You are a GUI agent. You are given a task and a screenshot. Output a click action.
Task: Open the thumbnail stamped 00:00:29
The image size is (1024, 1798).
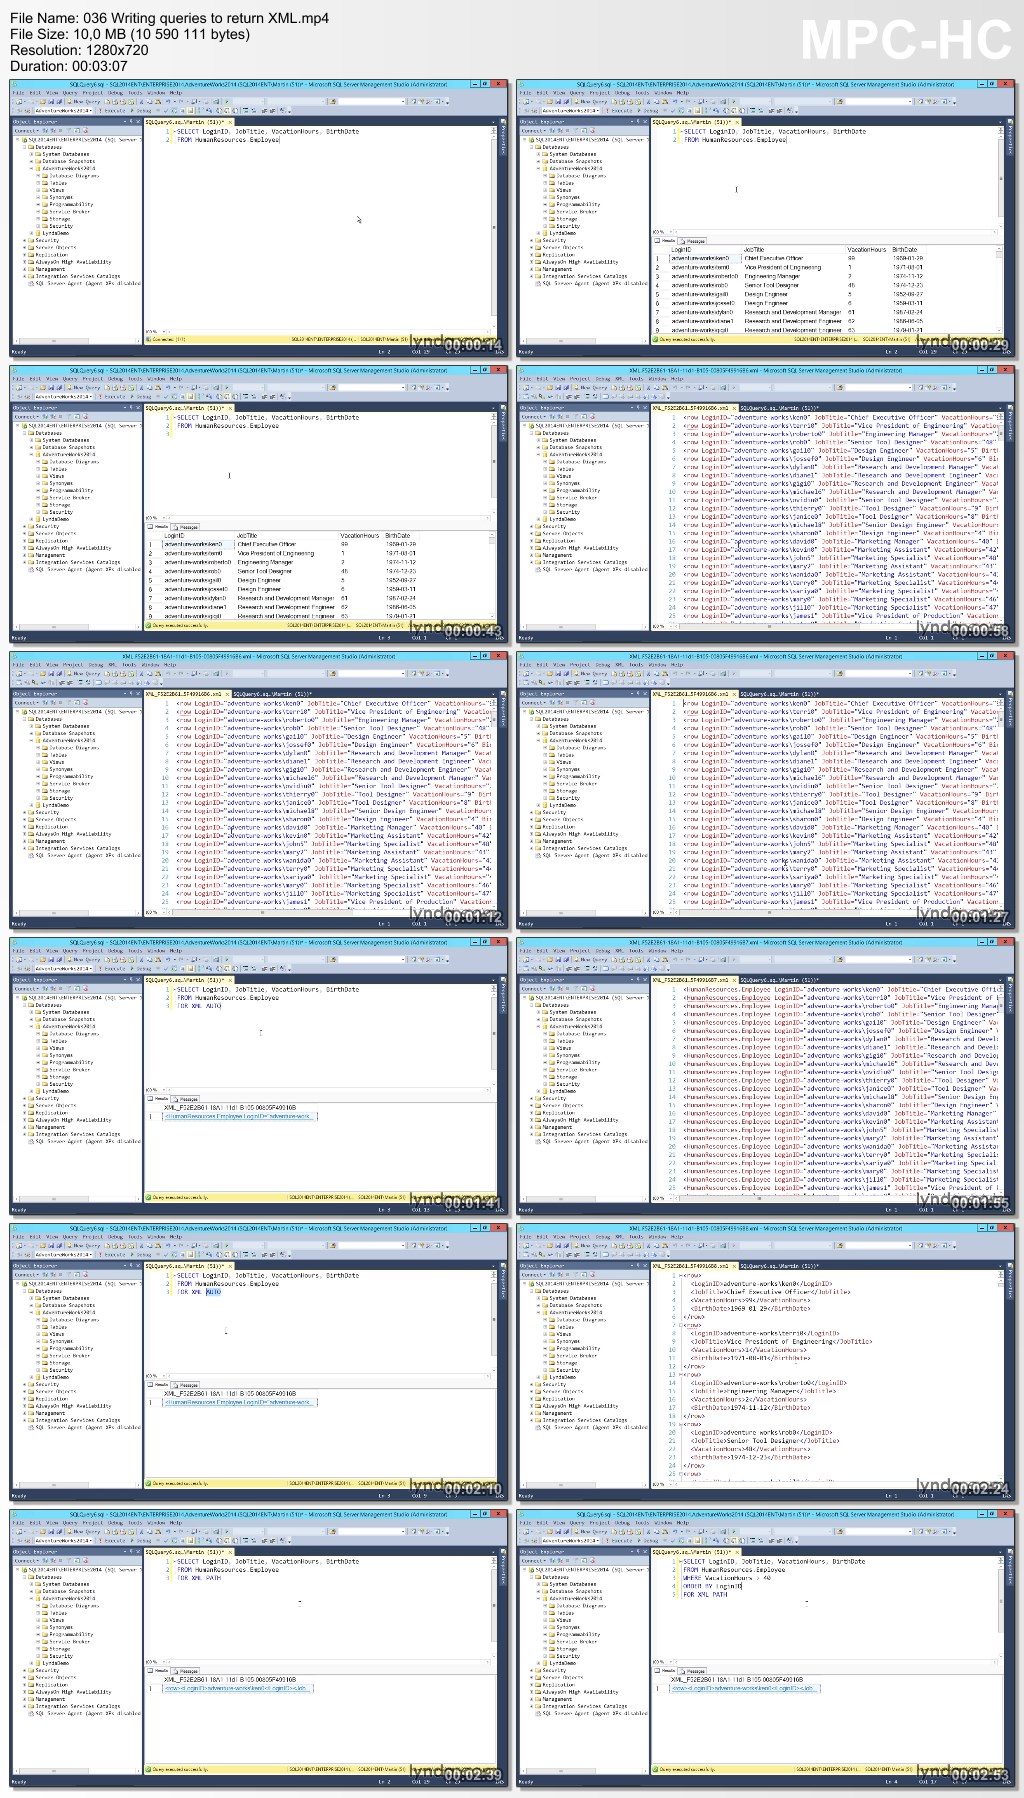pos(766,218)
